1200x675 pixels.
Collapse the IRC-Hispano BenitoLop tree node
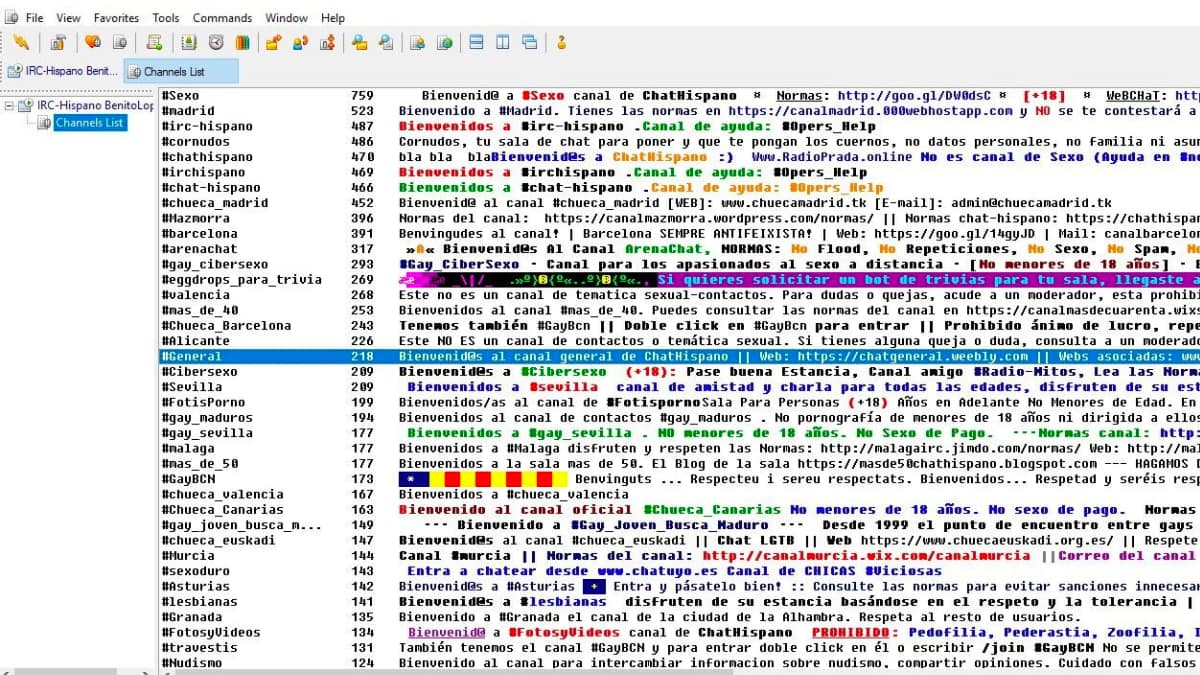click(8, 105)
